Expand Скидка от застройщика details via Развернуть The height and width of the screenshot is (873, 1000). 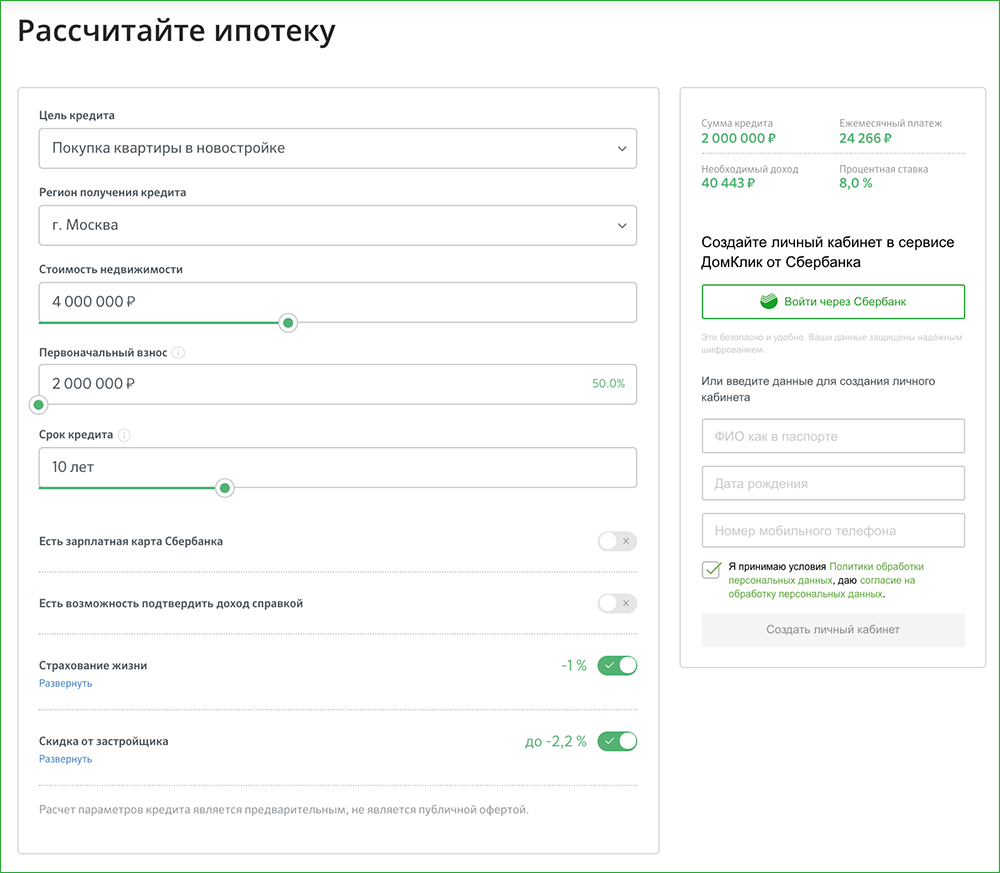tap(66, 759)
